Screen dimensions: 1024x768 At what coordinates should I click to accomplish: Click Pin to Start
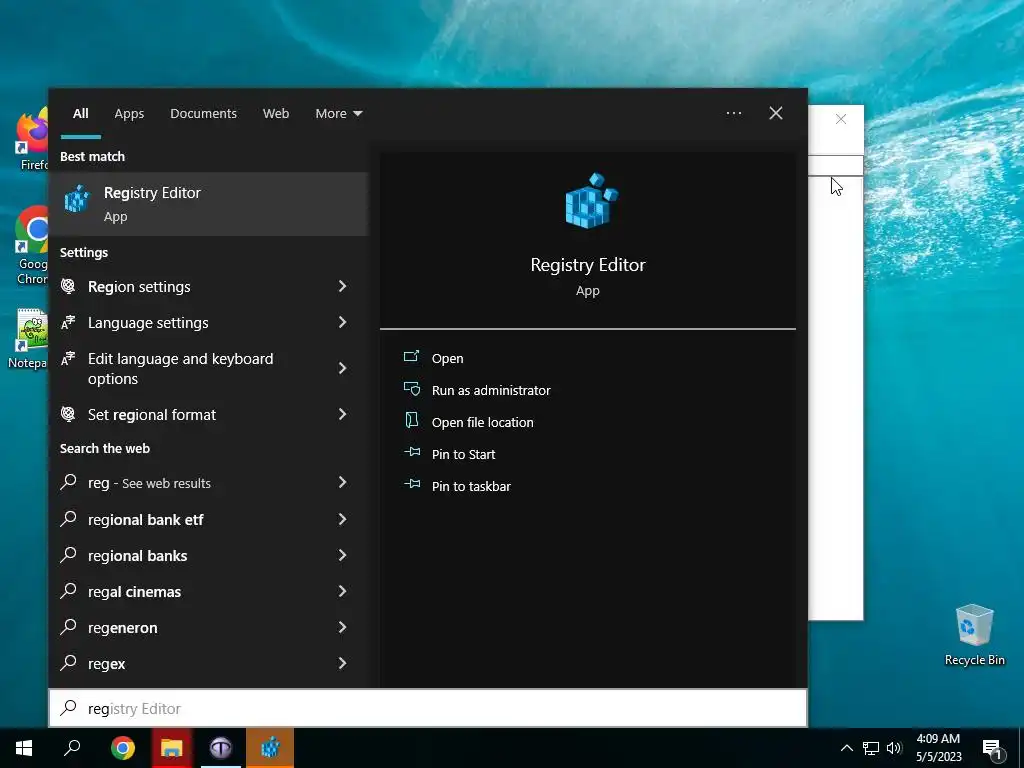tap(464, 455)
